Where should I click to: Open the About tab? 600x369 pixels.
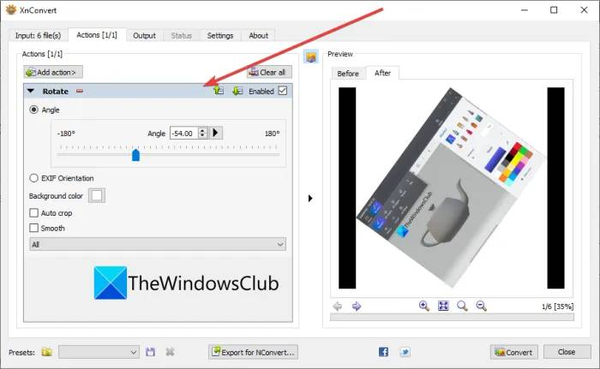coord(258,36)
